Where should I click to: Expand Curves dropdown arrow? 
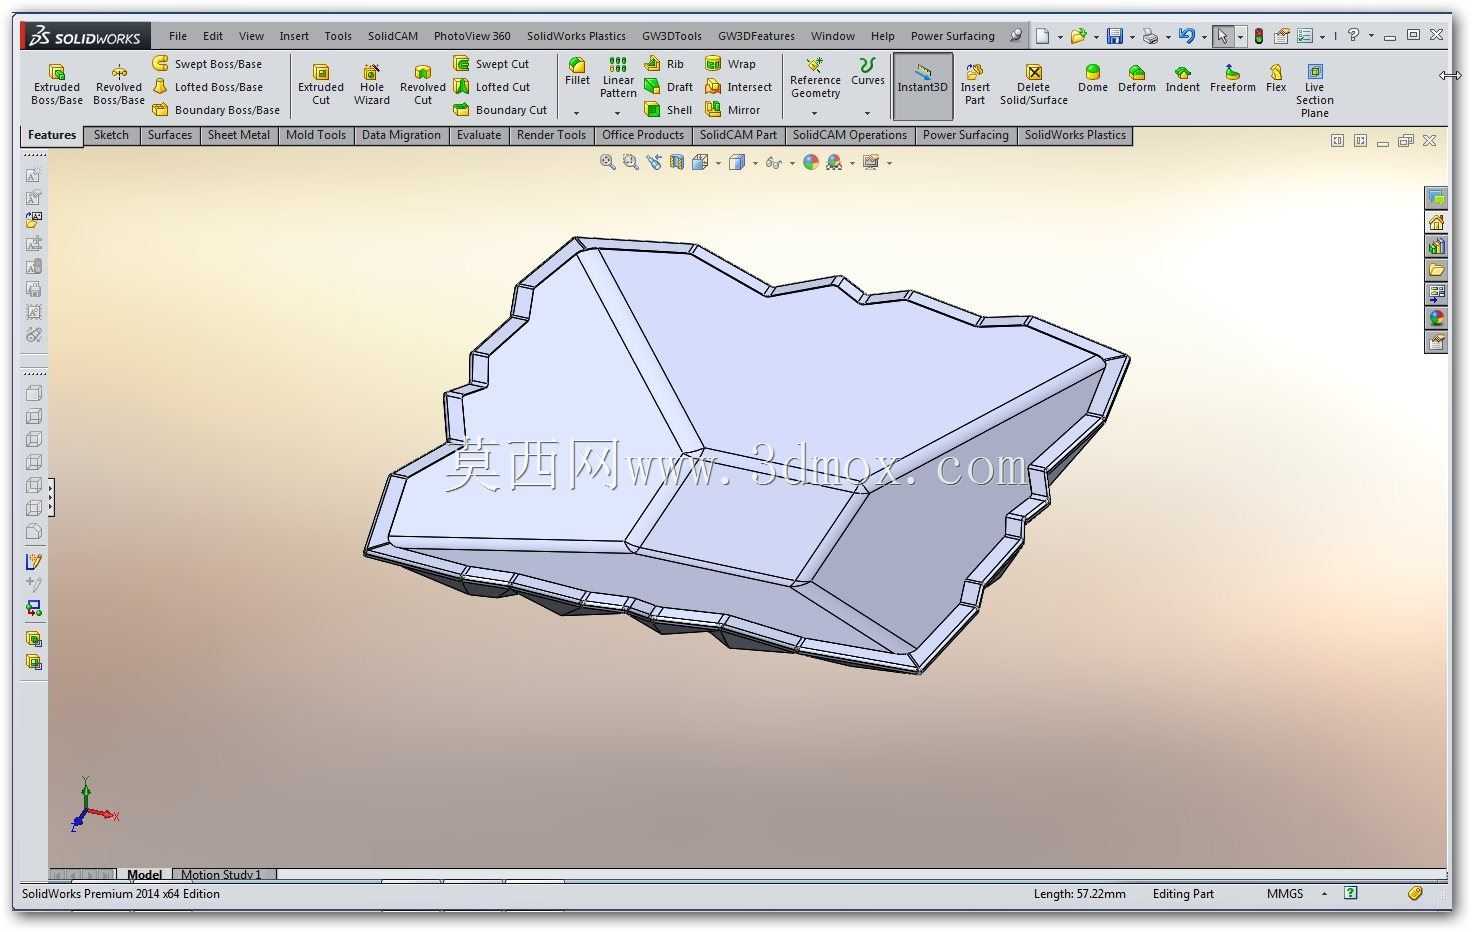(867, 113)
